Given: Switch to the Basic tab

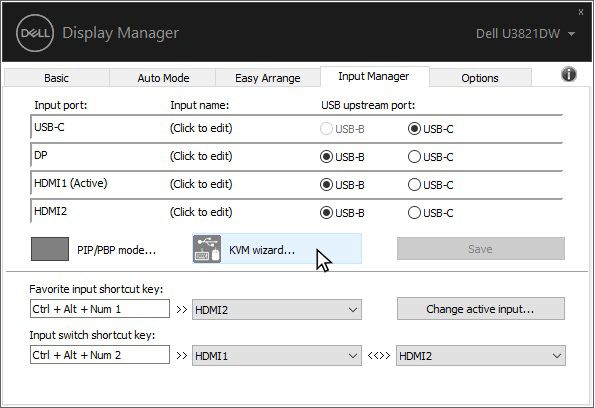Looking at the screenshot, I should coord(57,78).
